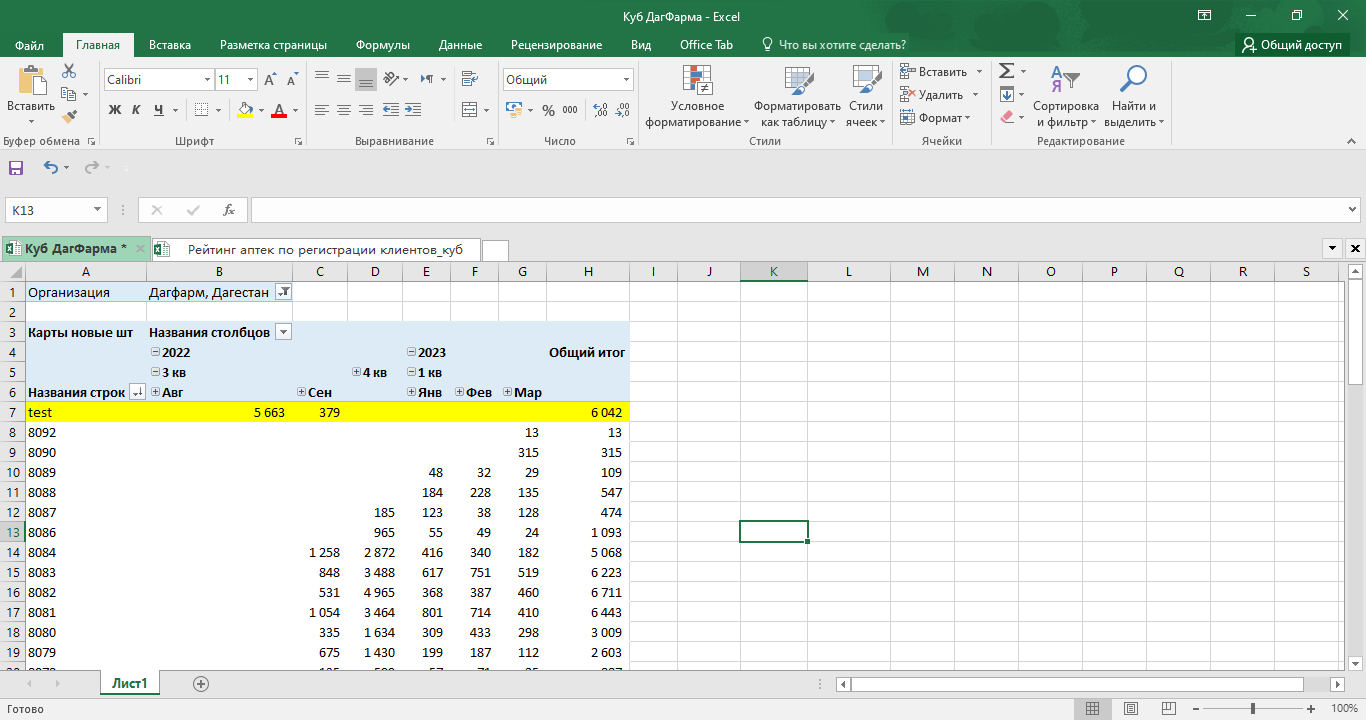Open the number format dropdown showing Общий

(627, 80)
